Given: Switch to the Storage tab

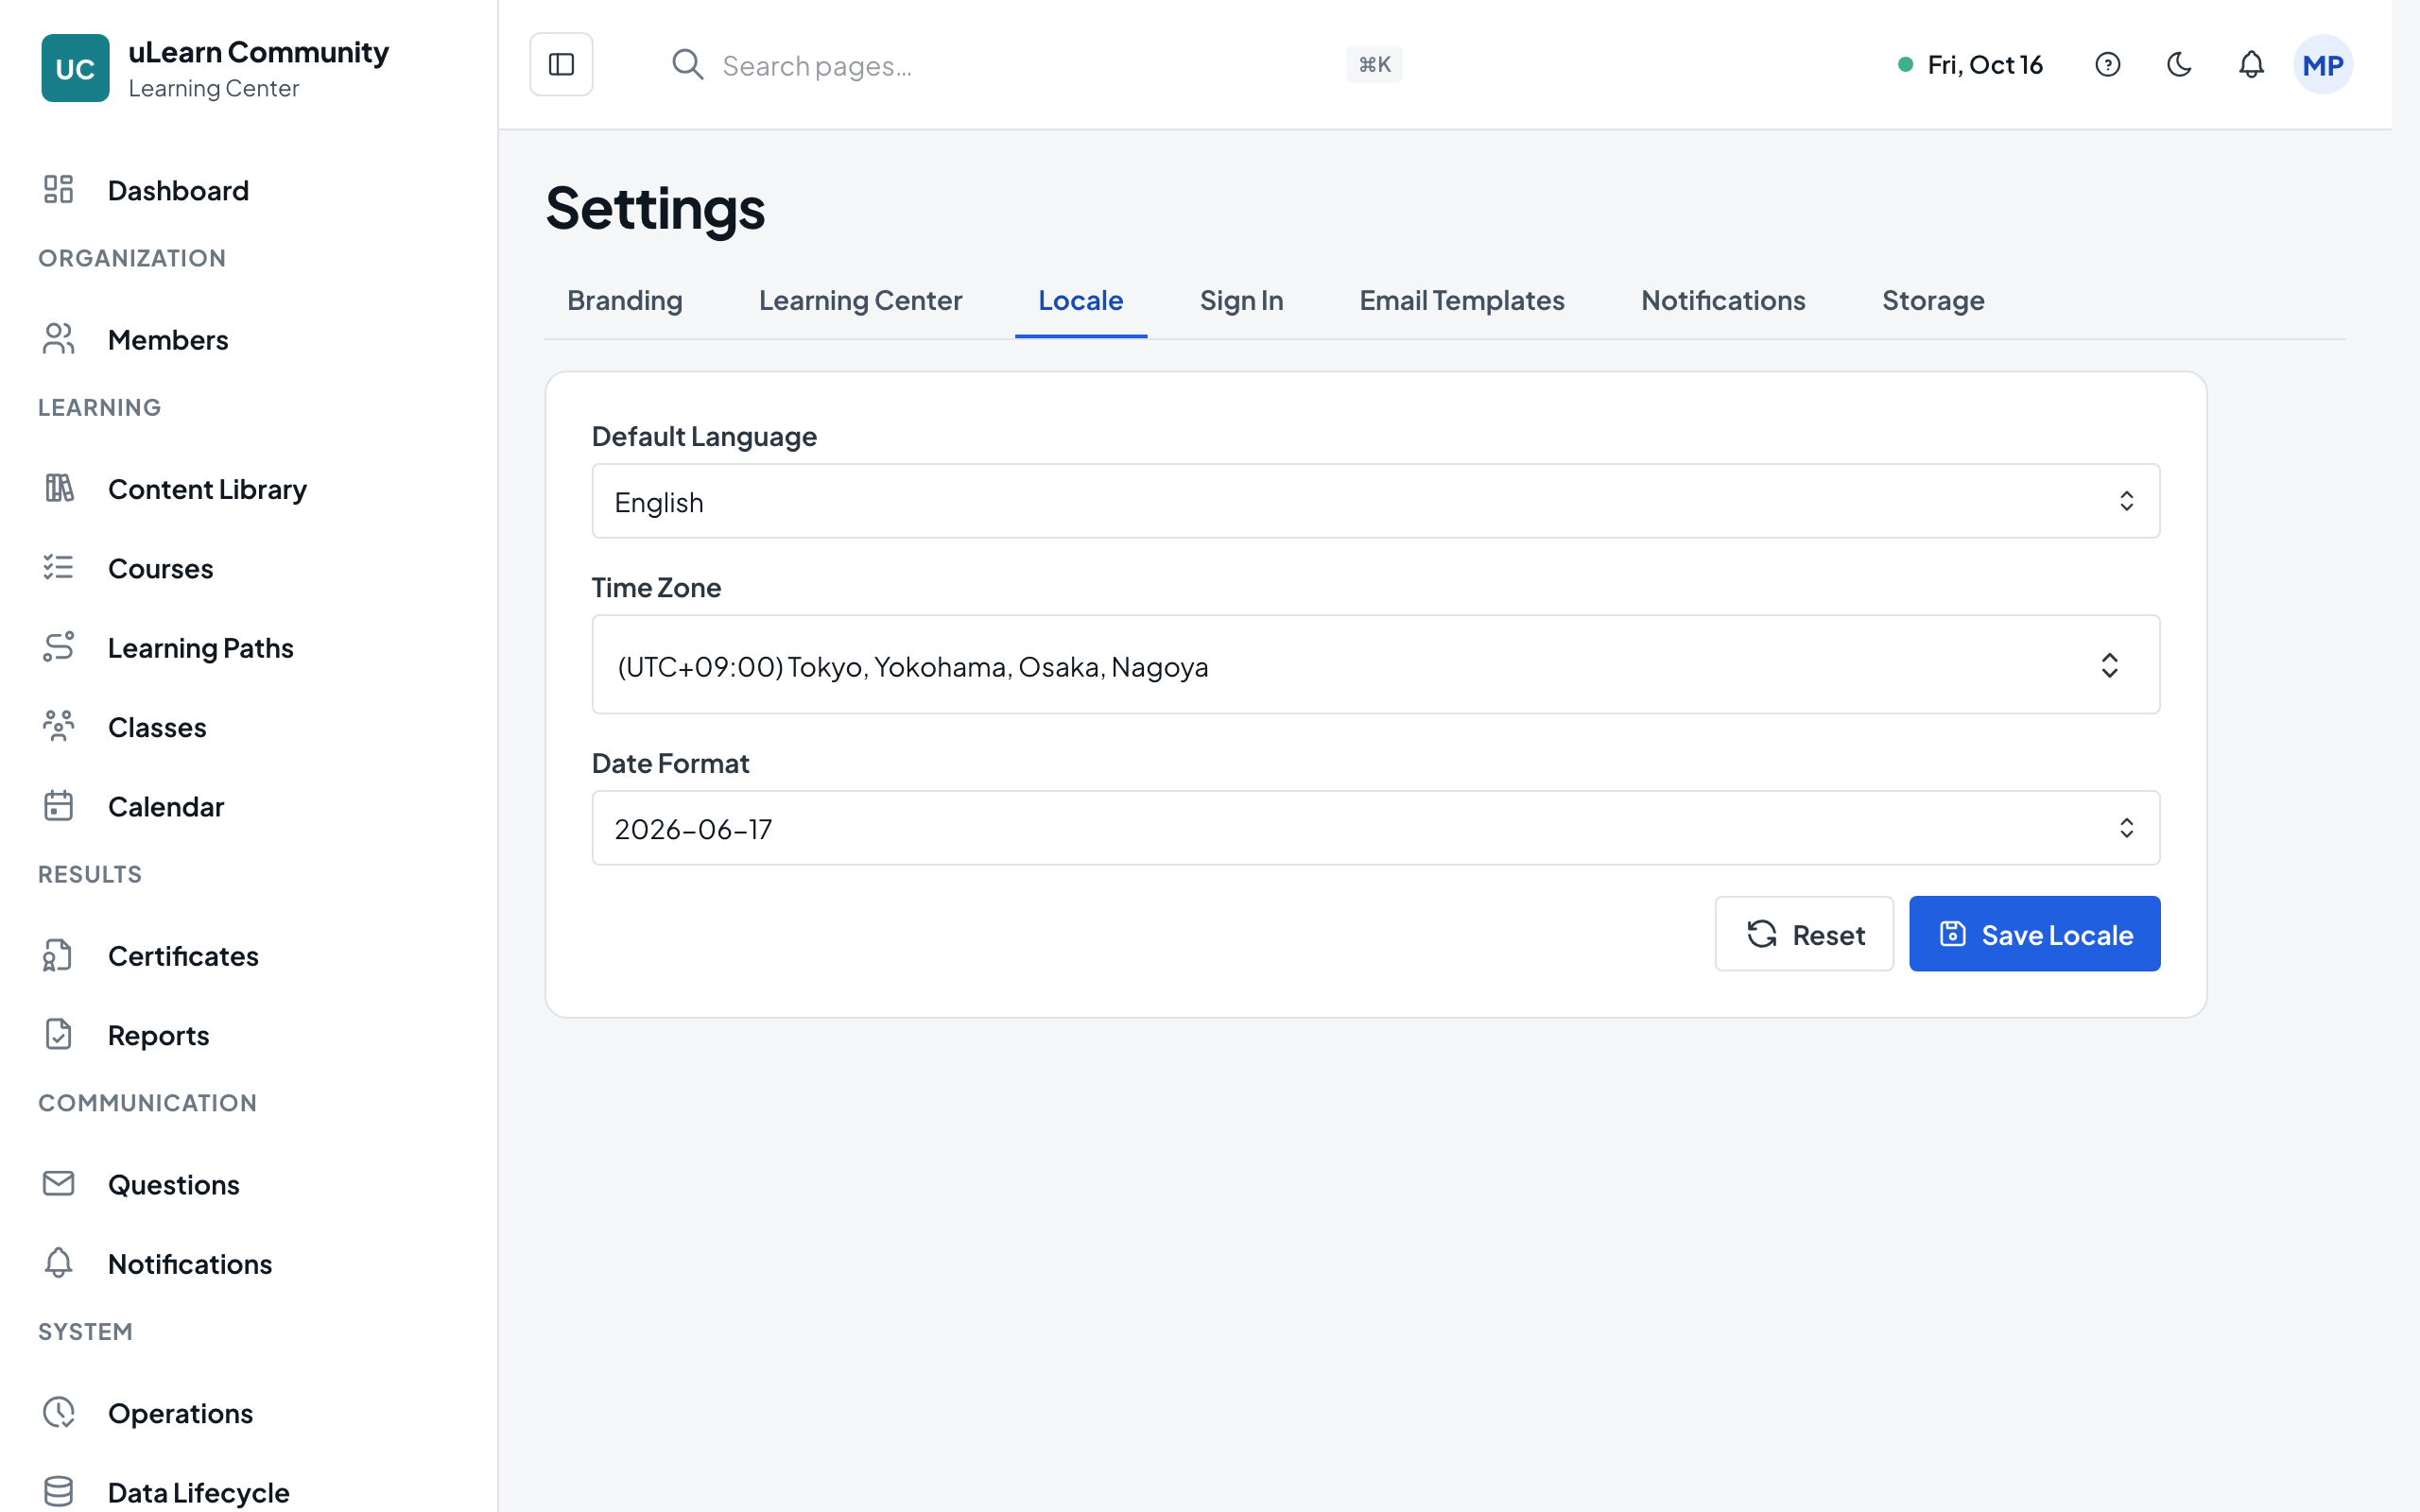Looking at the screenshot, I should [1933, 300].
